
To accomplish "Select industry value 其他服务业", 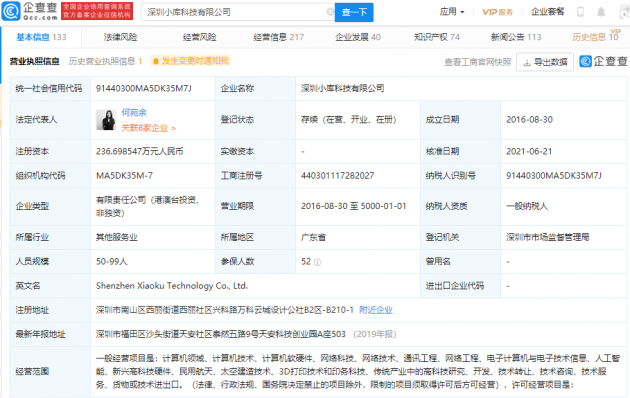I will point(117,237).
